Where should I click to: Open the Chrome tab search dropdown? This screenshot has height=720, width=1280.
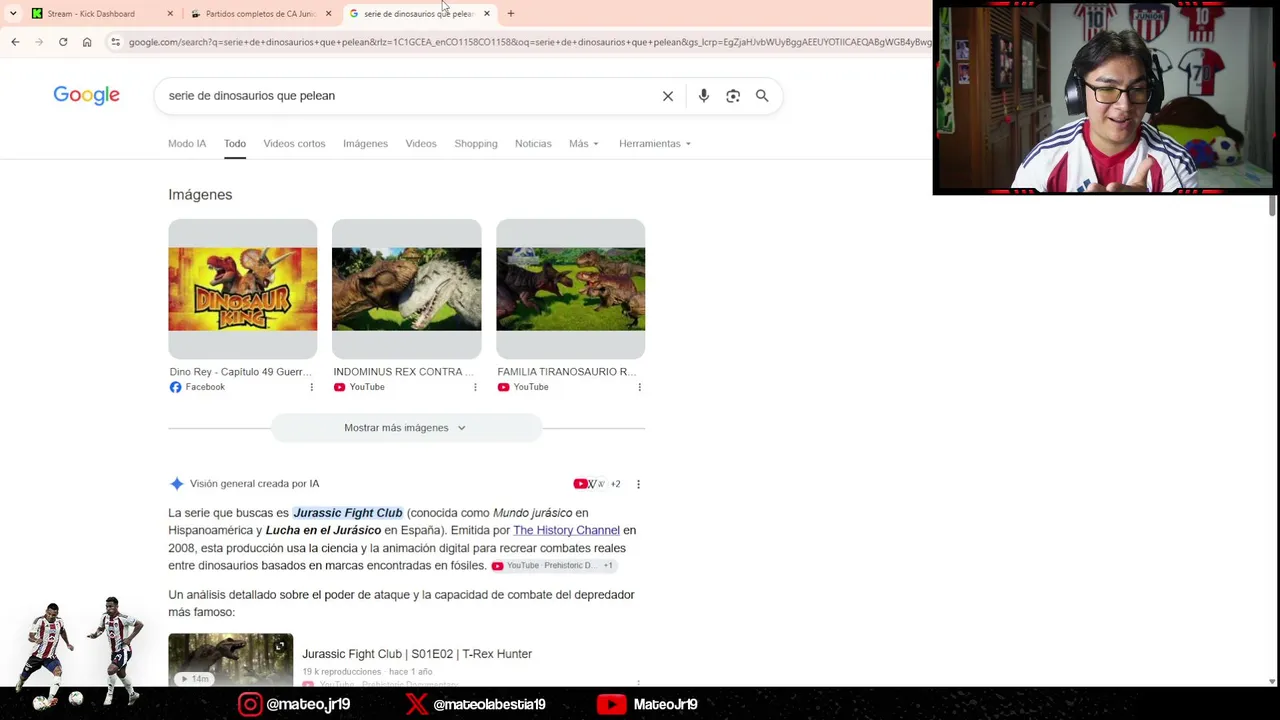click(x=13, y=14)
